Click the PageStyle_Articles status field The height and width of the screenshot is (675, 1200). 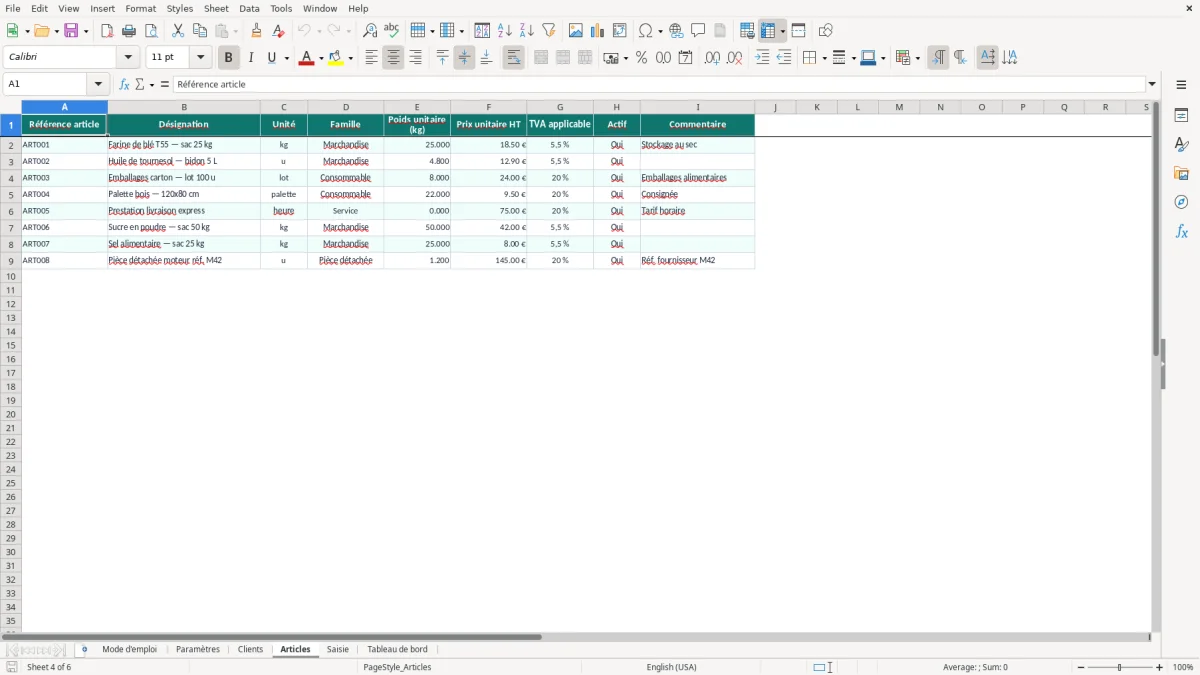(x=397, y=667)
